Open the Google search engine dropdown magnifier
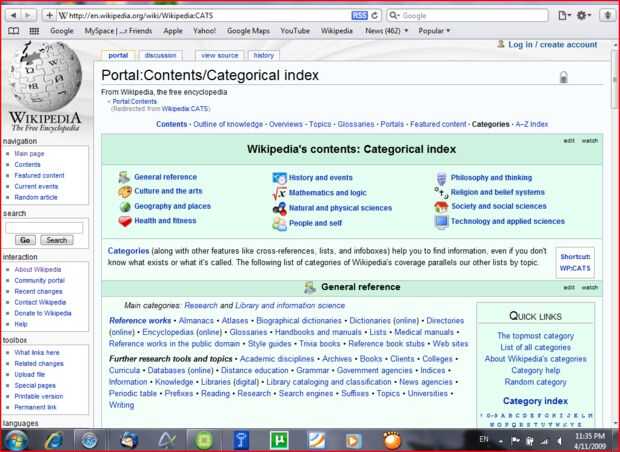 [393, 15]
